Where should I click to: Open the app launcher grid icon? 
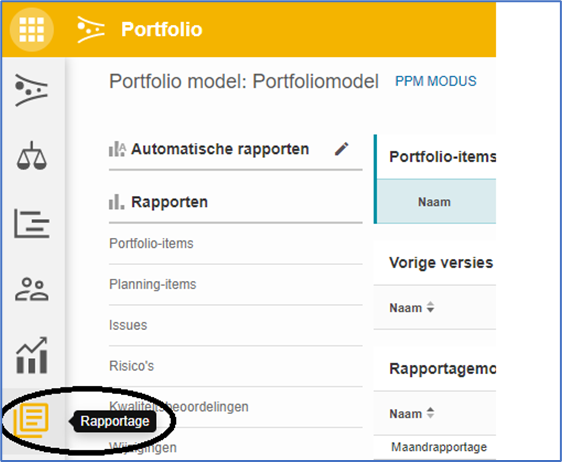tap(32, 29)
